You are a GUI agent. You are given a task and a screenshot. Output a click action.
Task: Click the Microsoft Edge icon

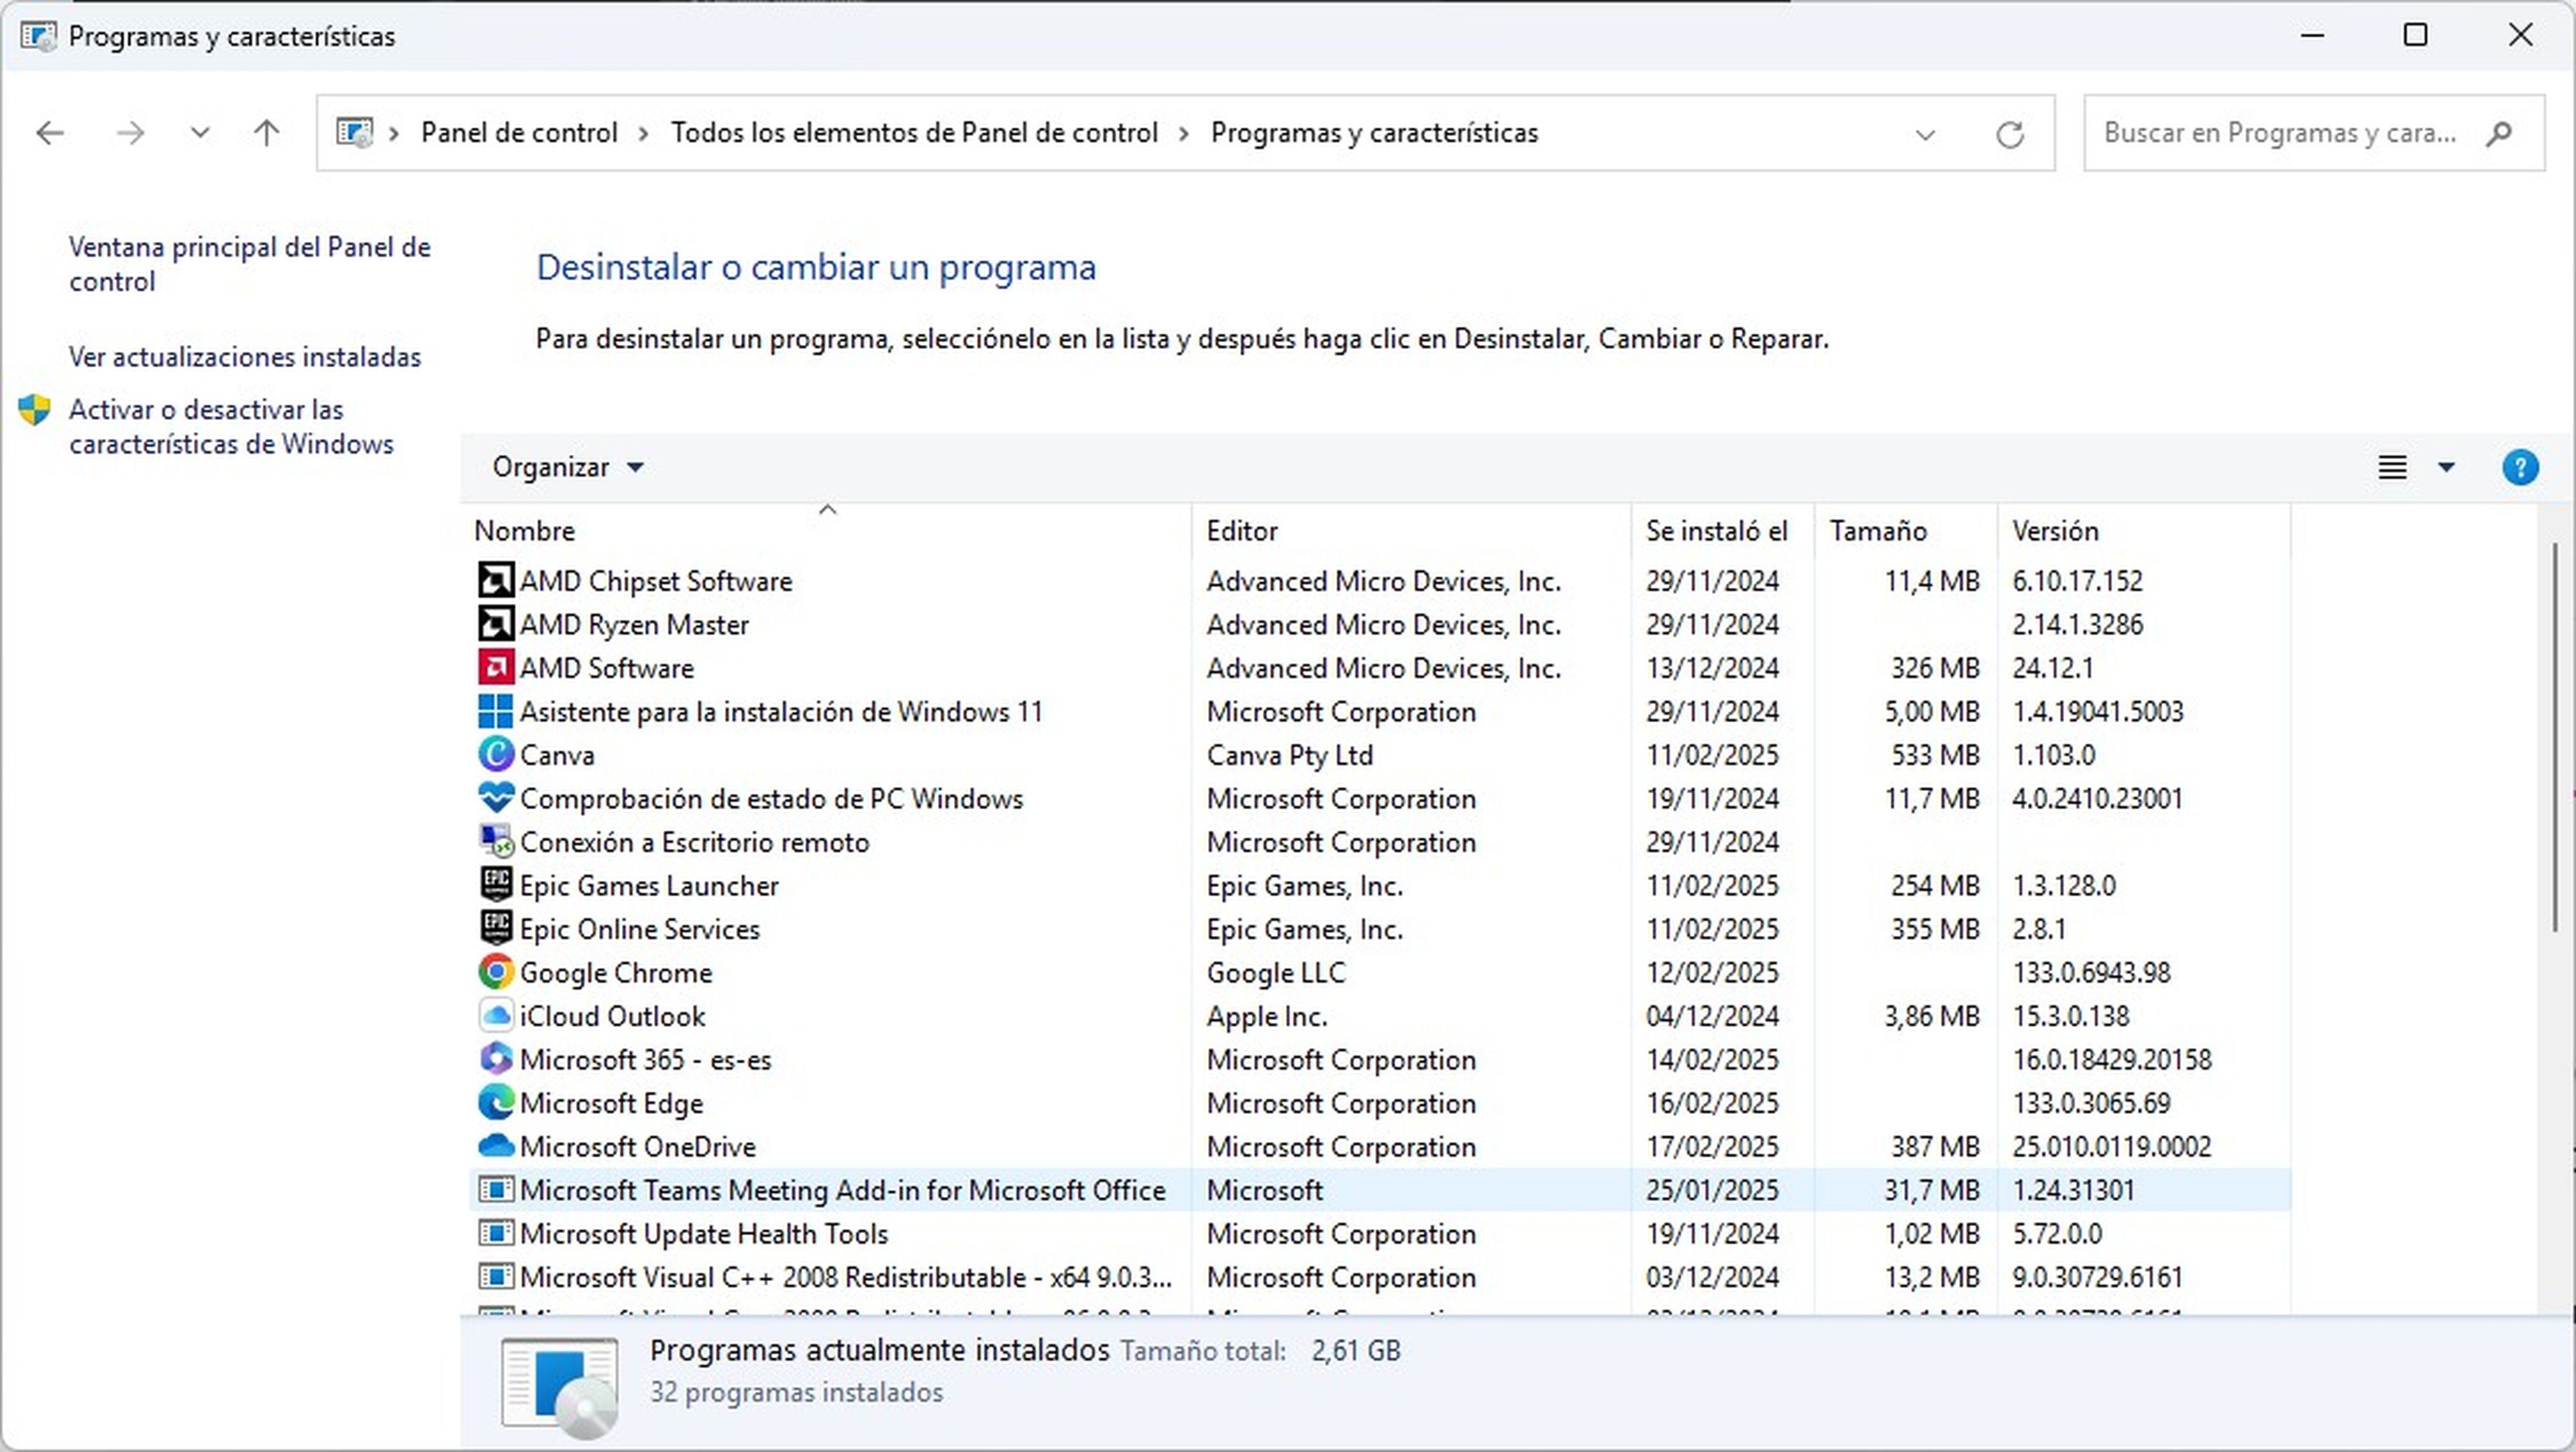tap(496, 1103)
